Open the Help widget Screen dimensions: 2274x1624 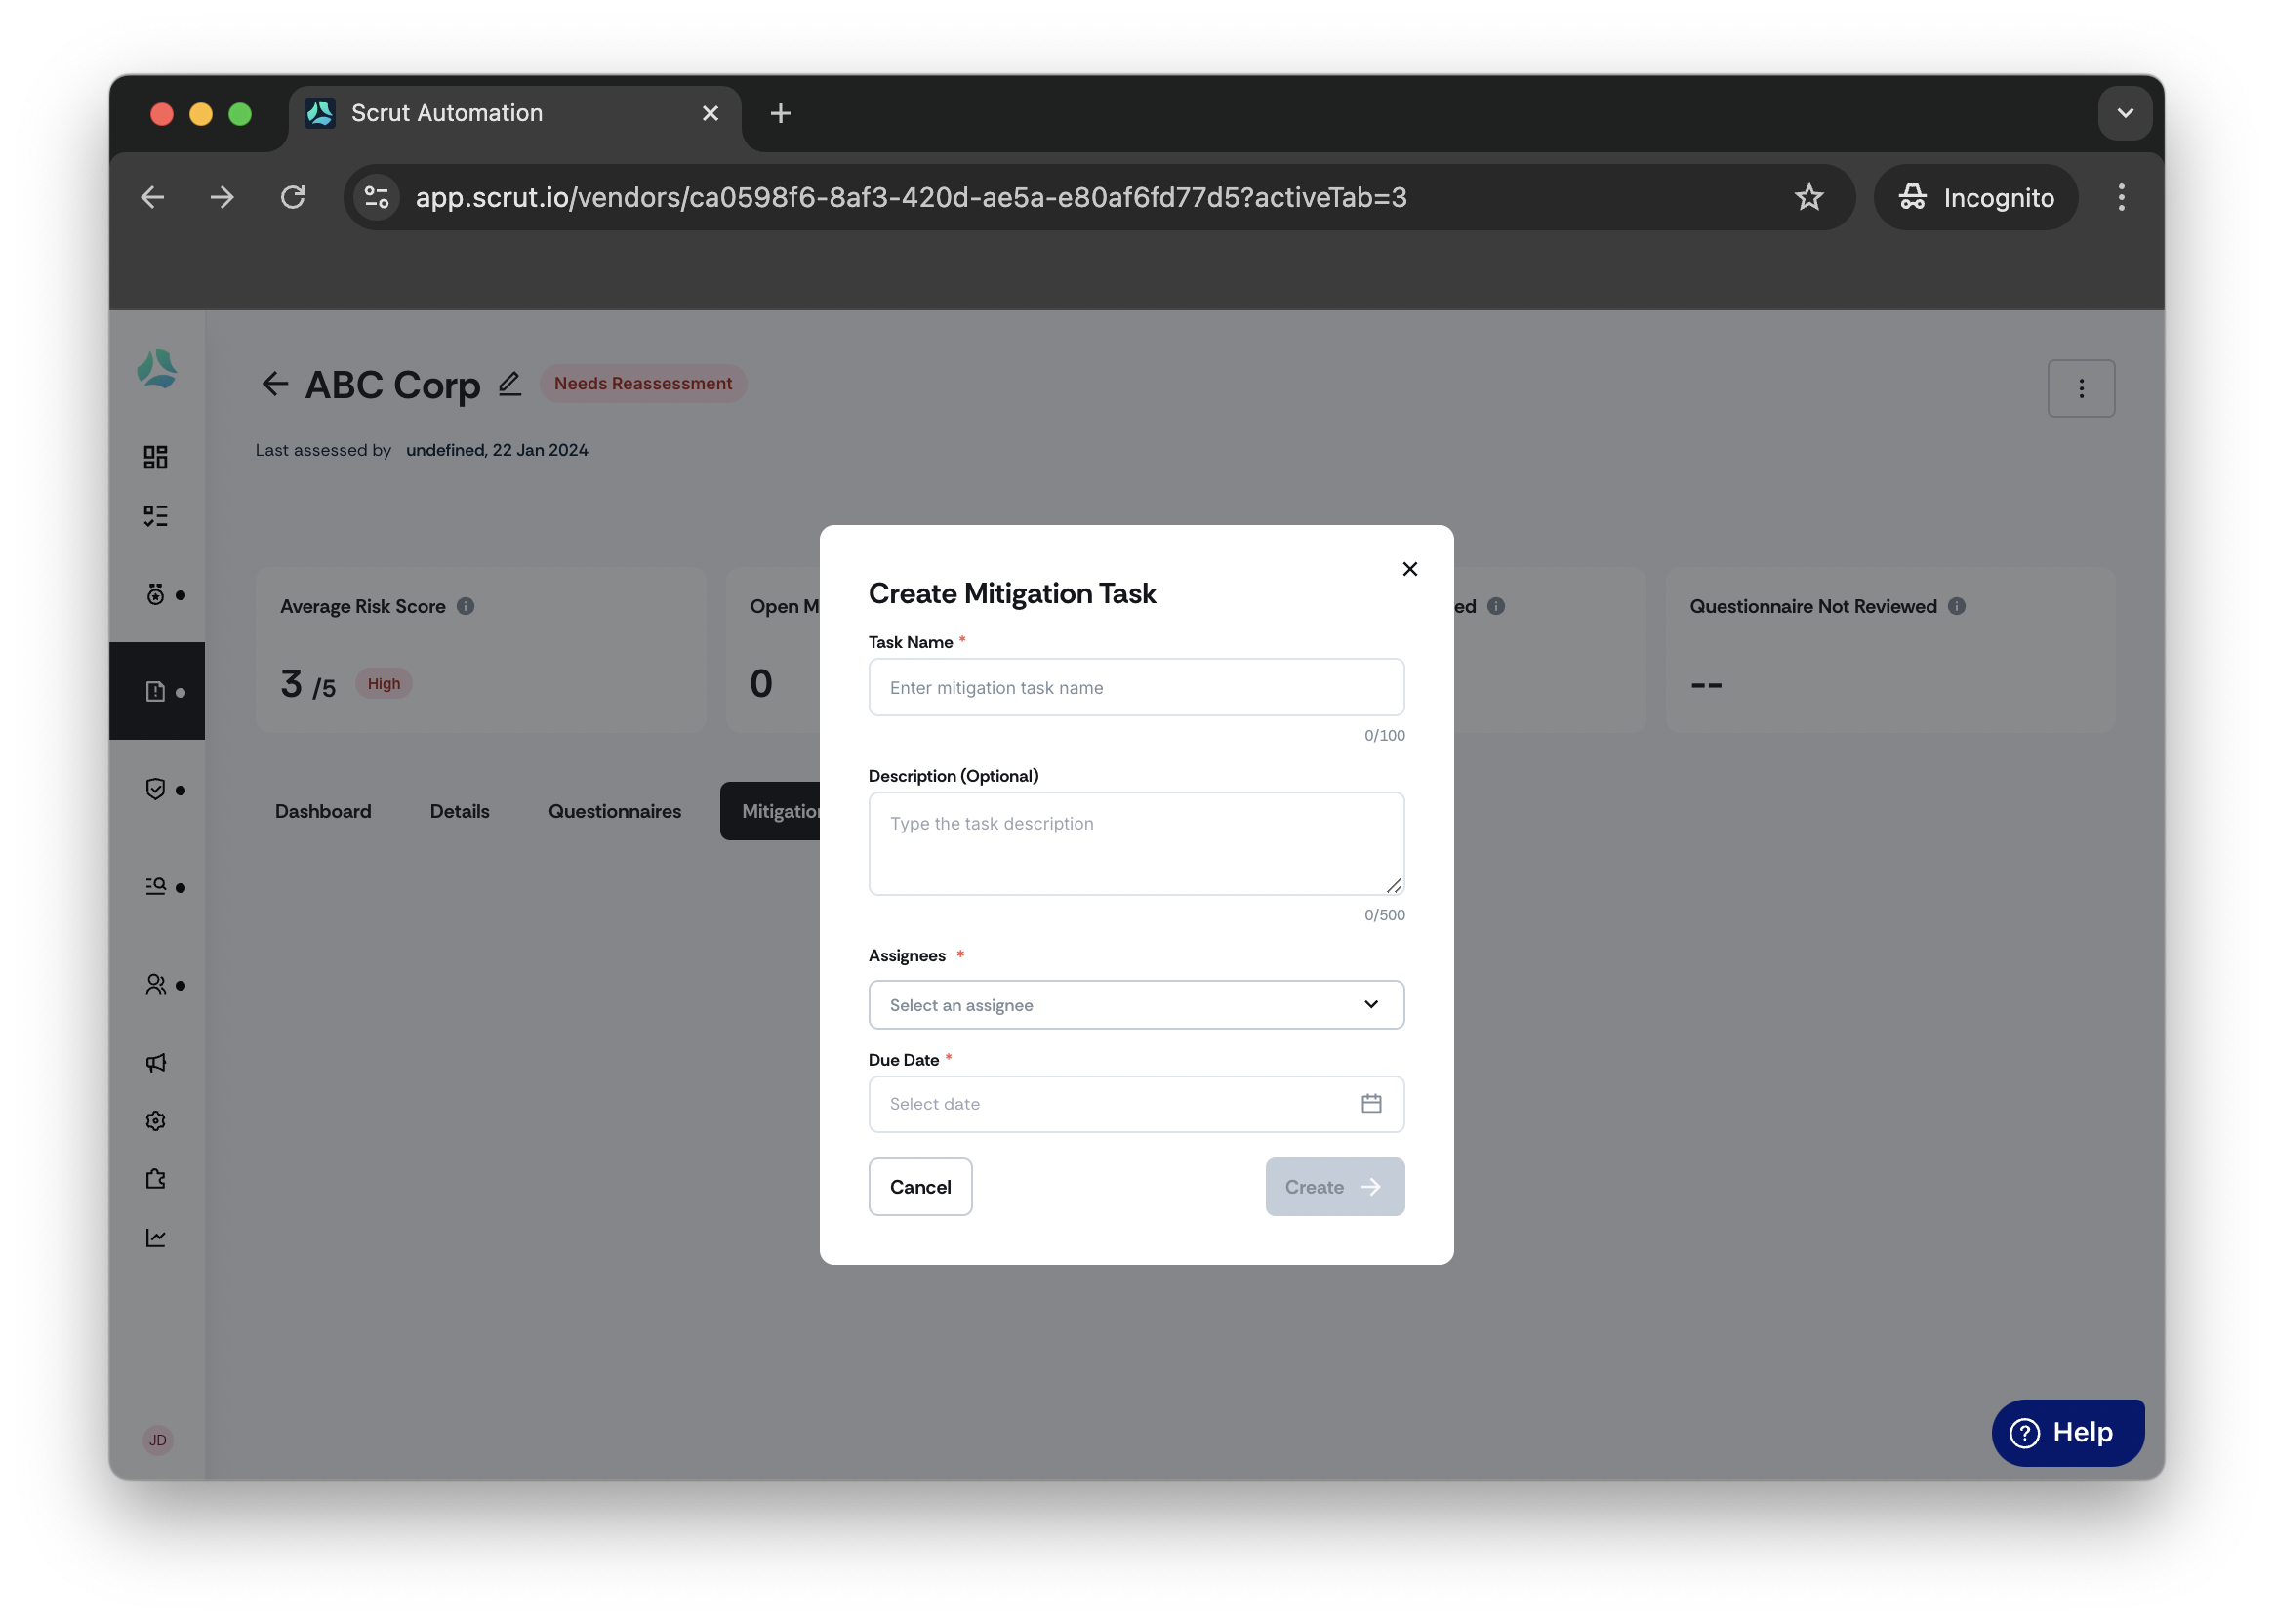[x=2066, y=1432]
